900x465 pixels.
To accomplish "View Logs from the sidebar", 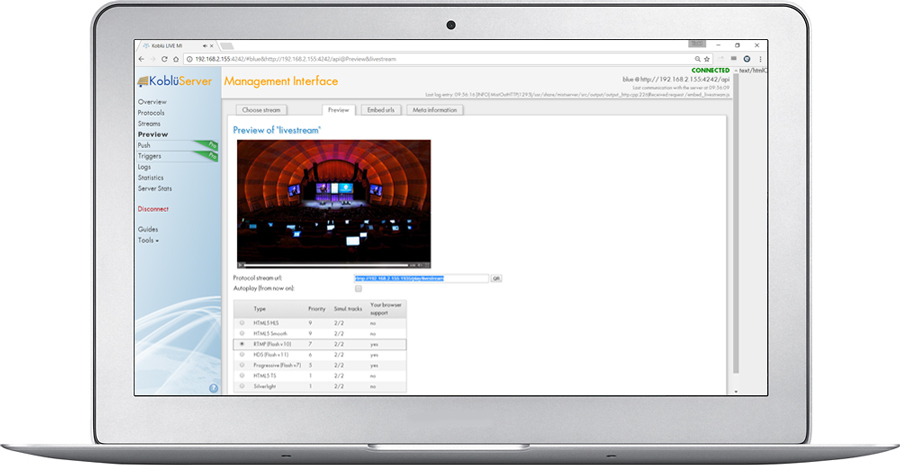I will [144, 167].
